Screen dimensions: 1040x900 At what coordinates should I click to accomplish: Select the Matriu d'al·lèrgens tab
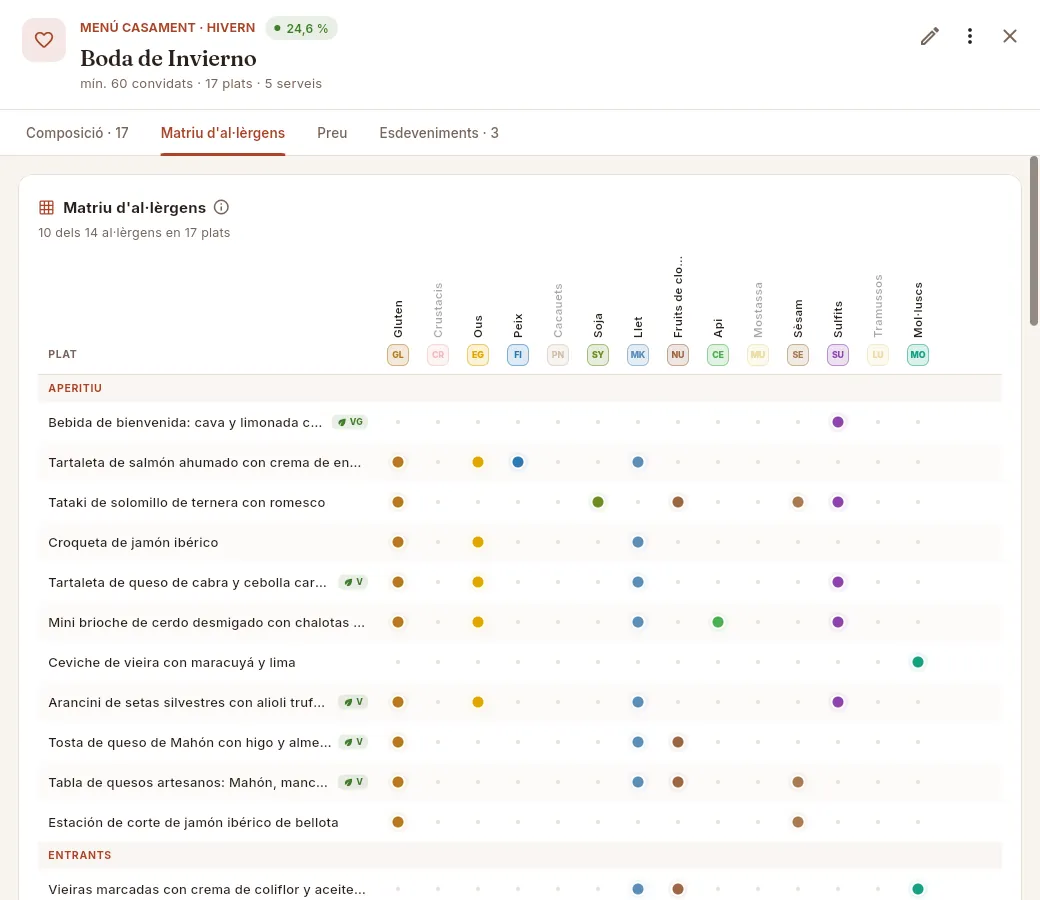tap(223, 133)
